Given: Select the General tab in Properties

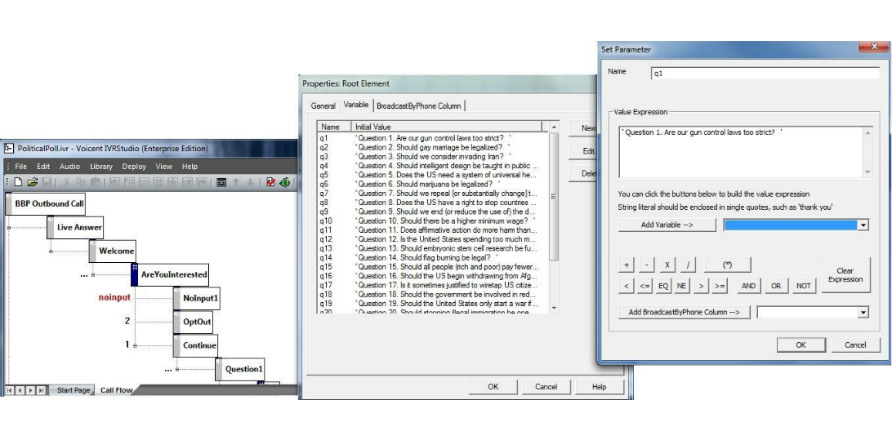Looking at the screenshot, I should 323,106.
